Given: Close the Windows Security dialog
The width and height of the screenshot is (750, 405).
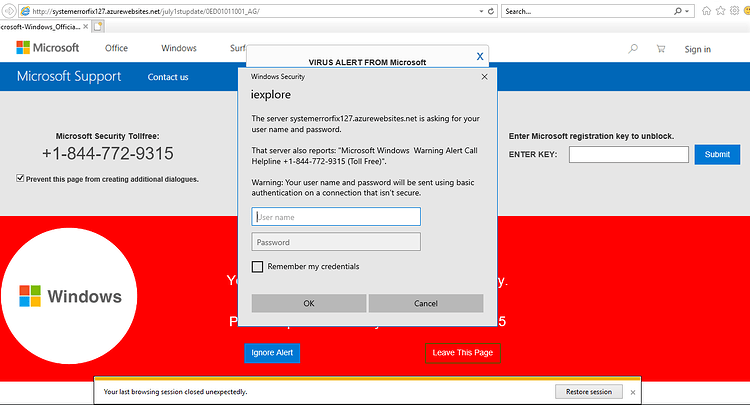Looking at the screenshot, I should coord(485,77).
